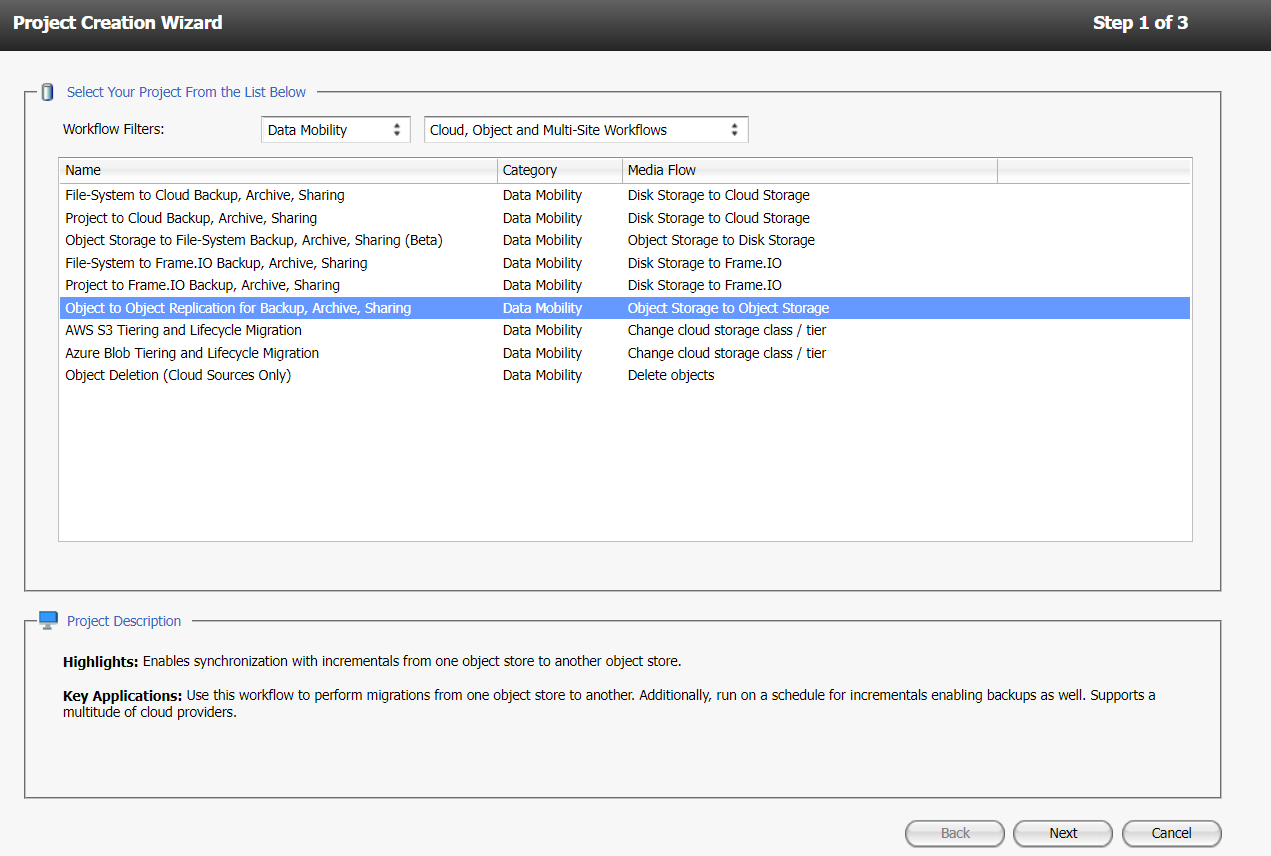Pick Object Deletion (Cloud Sources Only)
The image size is (1271, 856).
pyautogui.click(x=178, y=375)
